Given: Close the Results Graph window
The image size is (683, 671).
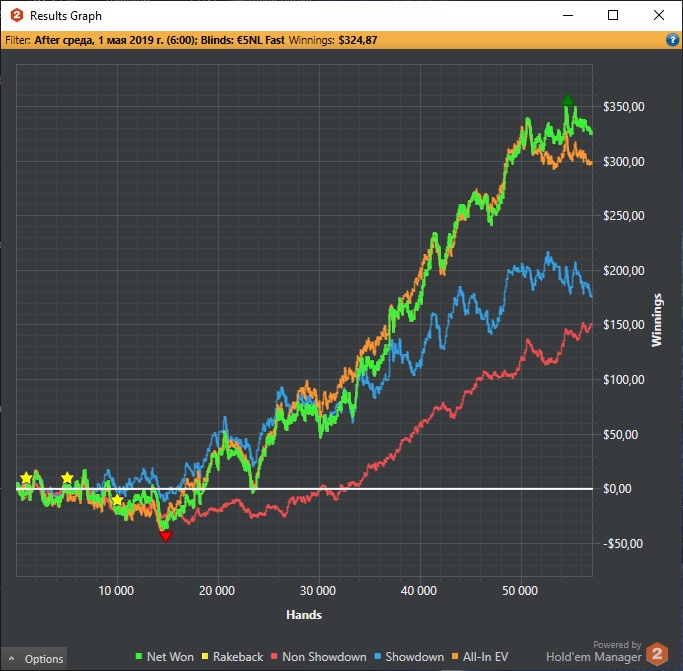Looking at the screenshot, I should coord(659,15).
